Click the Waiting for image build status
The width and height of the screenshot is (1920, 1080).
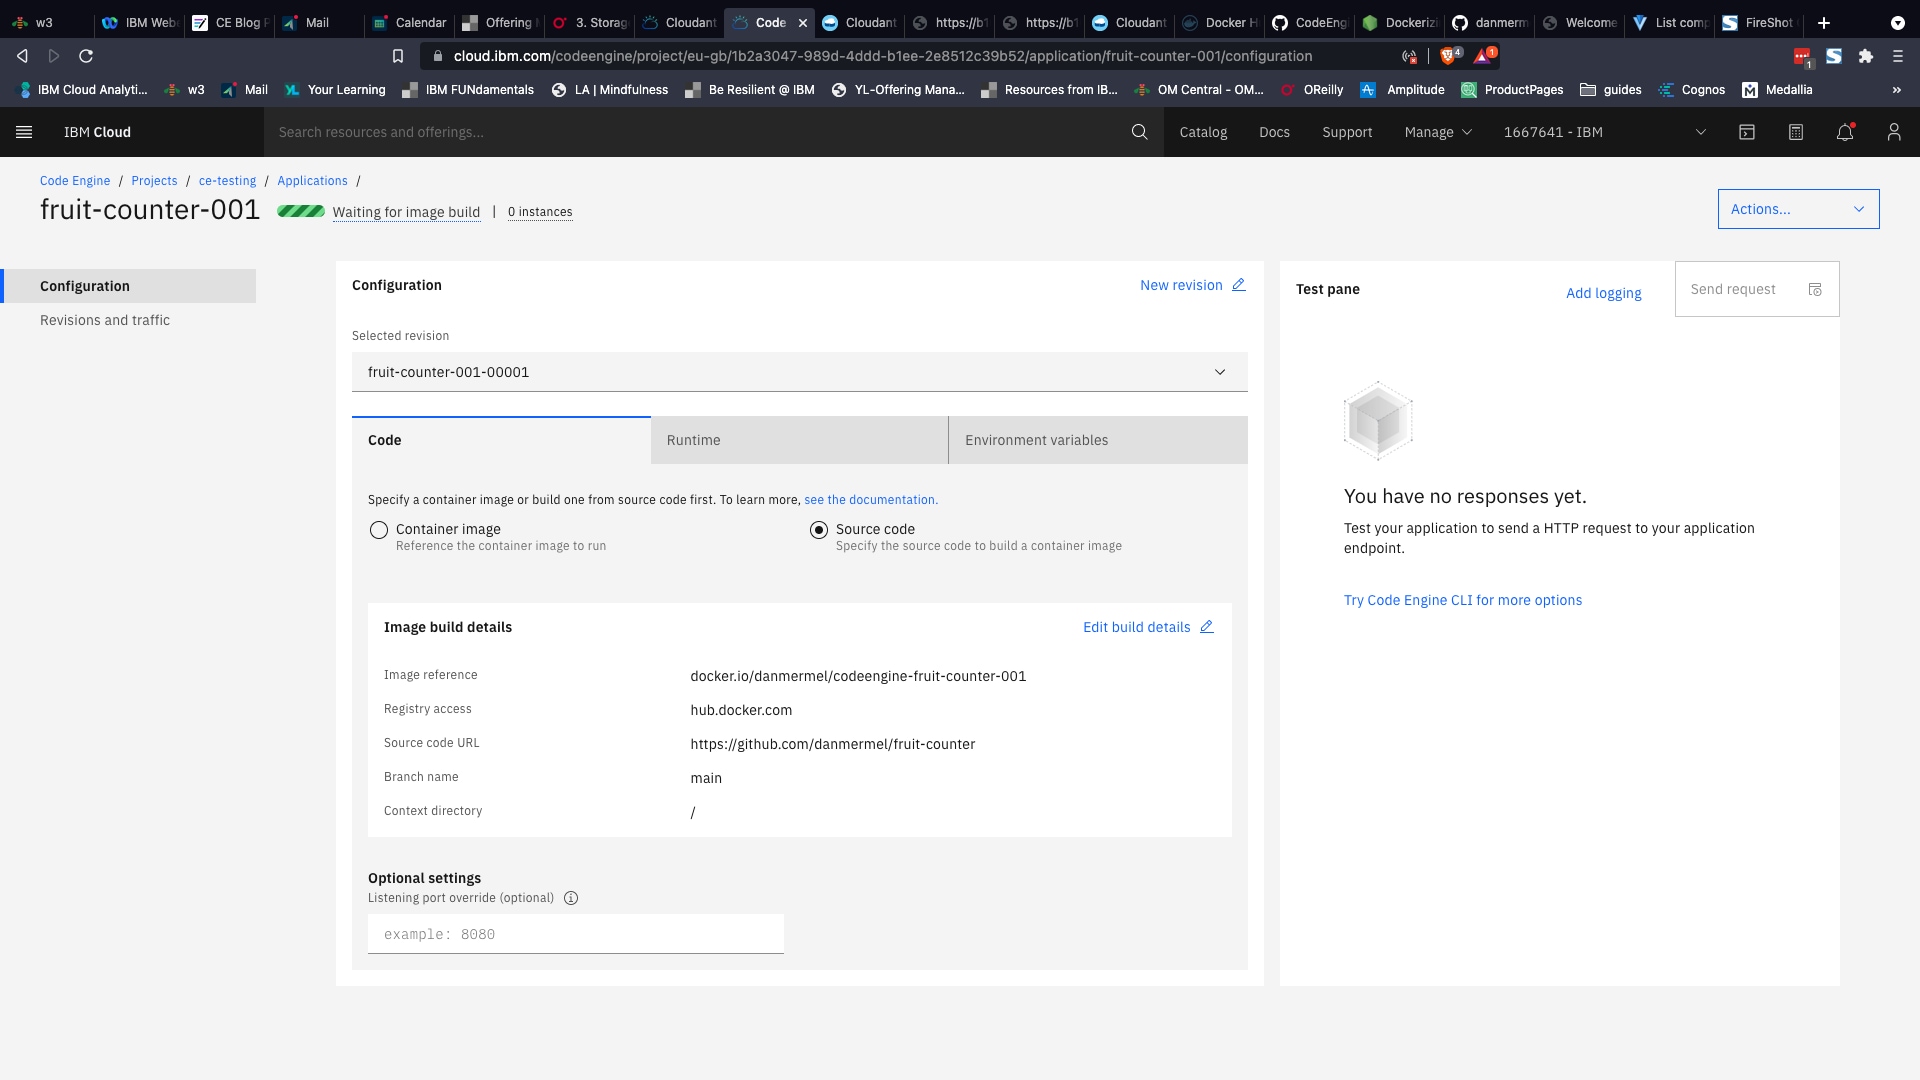coord(406,212)
